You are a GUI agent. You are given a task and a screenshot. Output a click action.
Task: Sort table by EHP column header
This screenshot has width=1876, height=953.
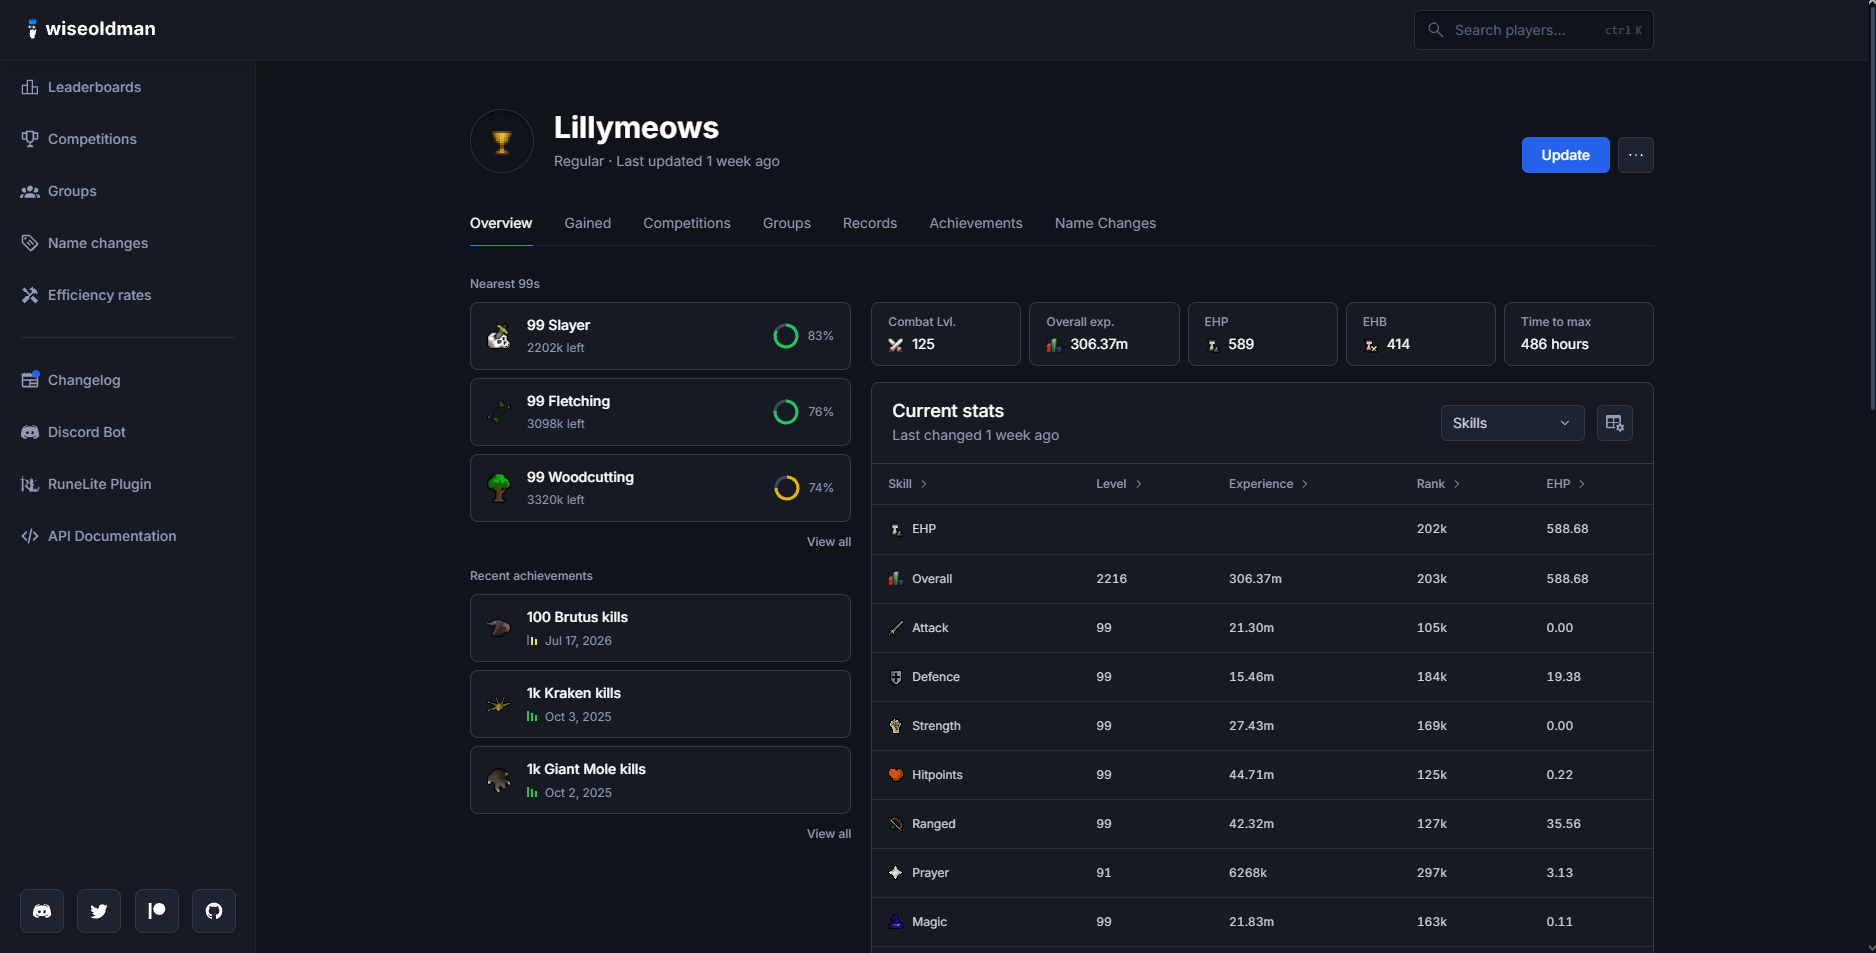point(1565,484)
